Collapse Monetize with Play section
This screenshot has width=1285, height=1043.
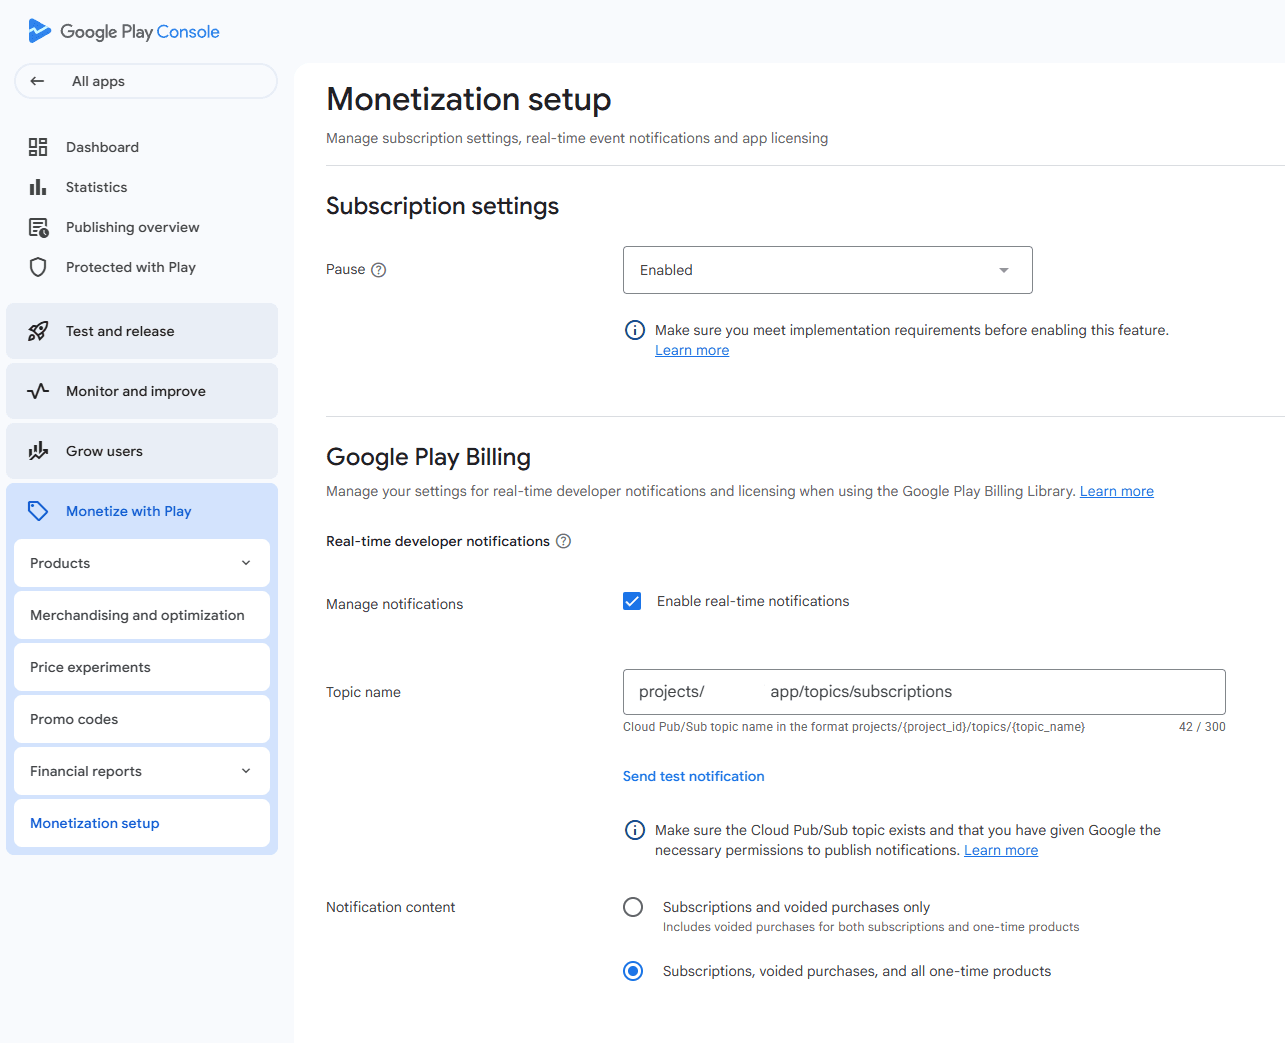tap(142, 511)
